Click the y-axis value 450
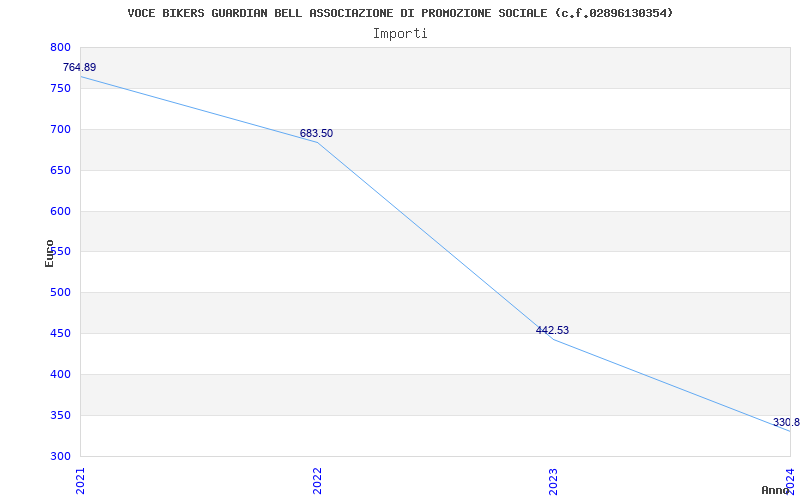 (60, 333)
